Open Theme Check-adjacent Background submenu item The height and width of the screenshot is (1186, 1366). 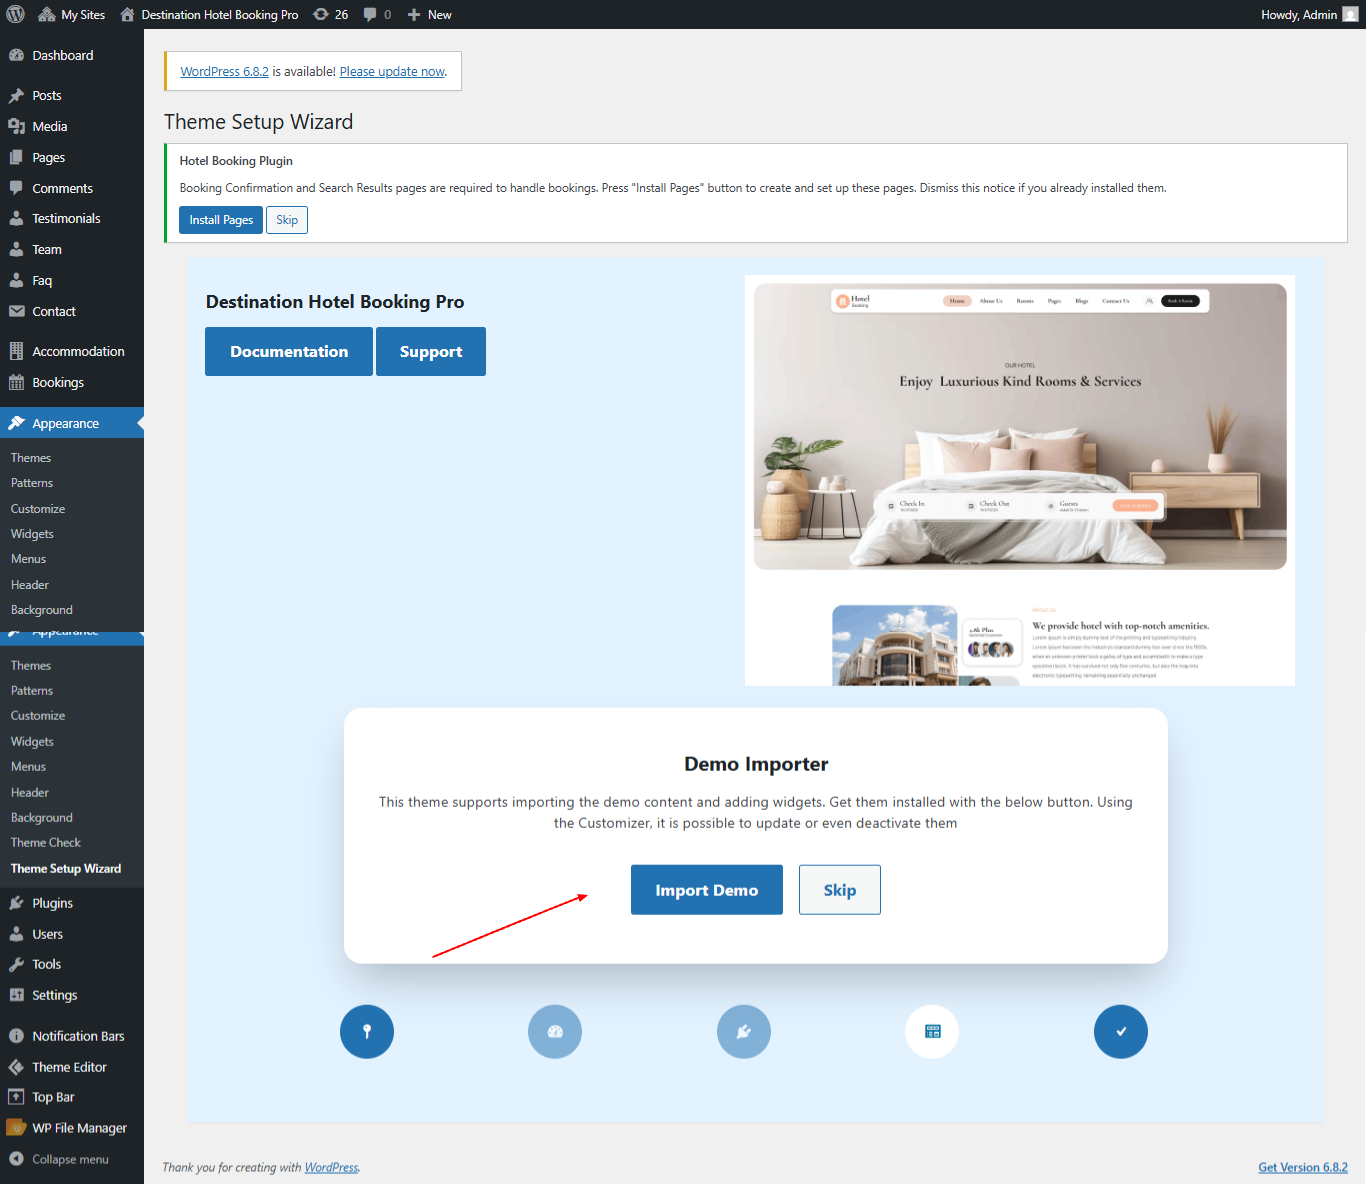[42, 818]
